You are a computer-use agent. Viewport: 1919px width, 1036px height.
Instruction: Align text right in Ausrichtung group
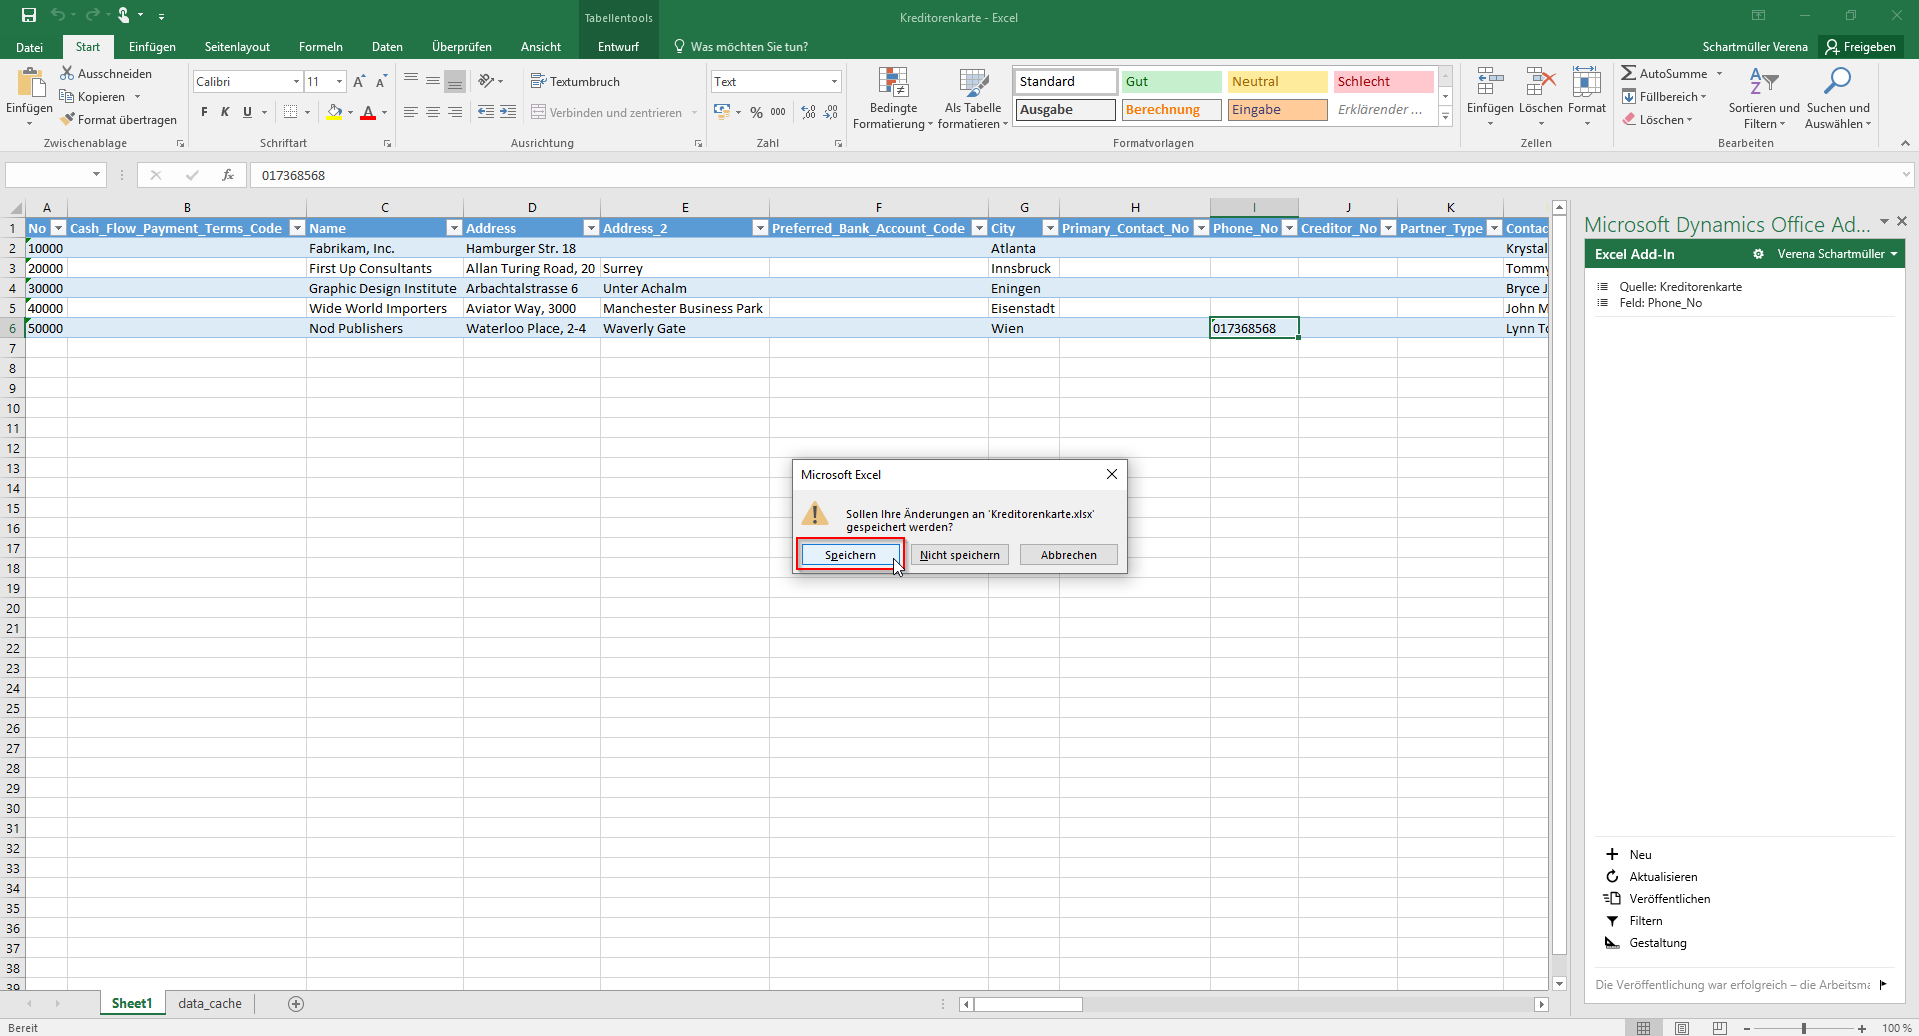[455, 112]
